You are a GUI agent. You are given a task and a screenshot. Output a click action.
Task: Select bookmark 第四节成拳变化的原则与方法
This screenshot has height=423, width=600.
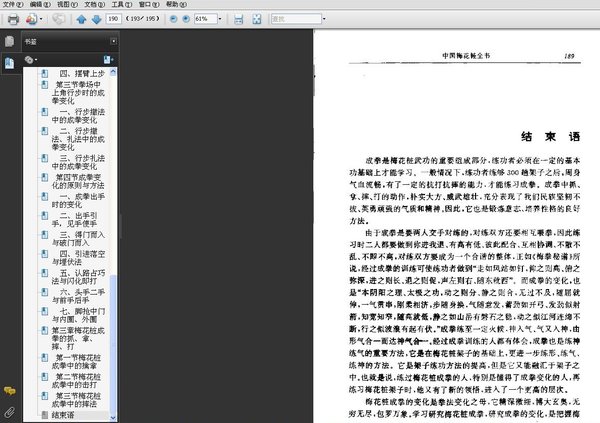coord(78,181)
